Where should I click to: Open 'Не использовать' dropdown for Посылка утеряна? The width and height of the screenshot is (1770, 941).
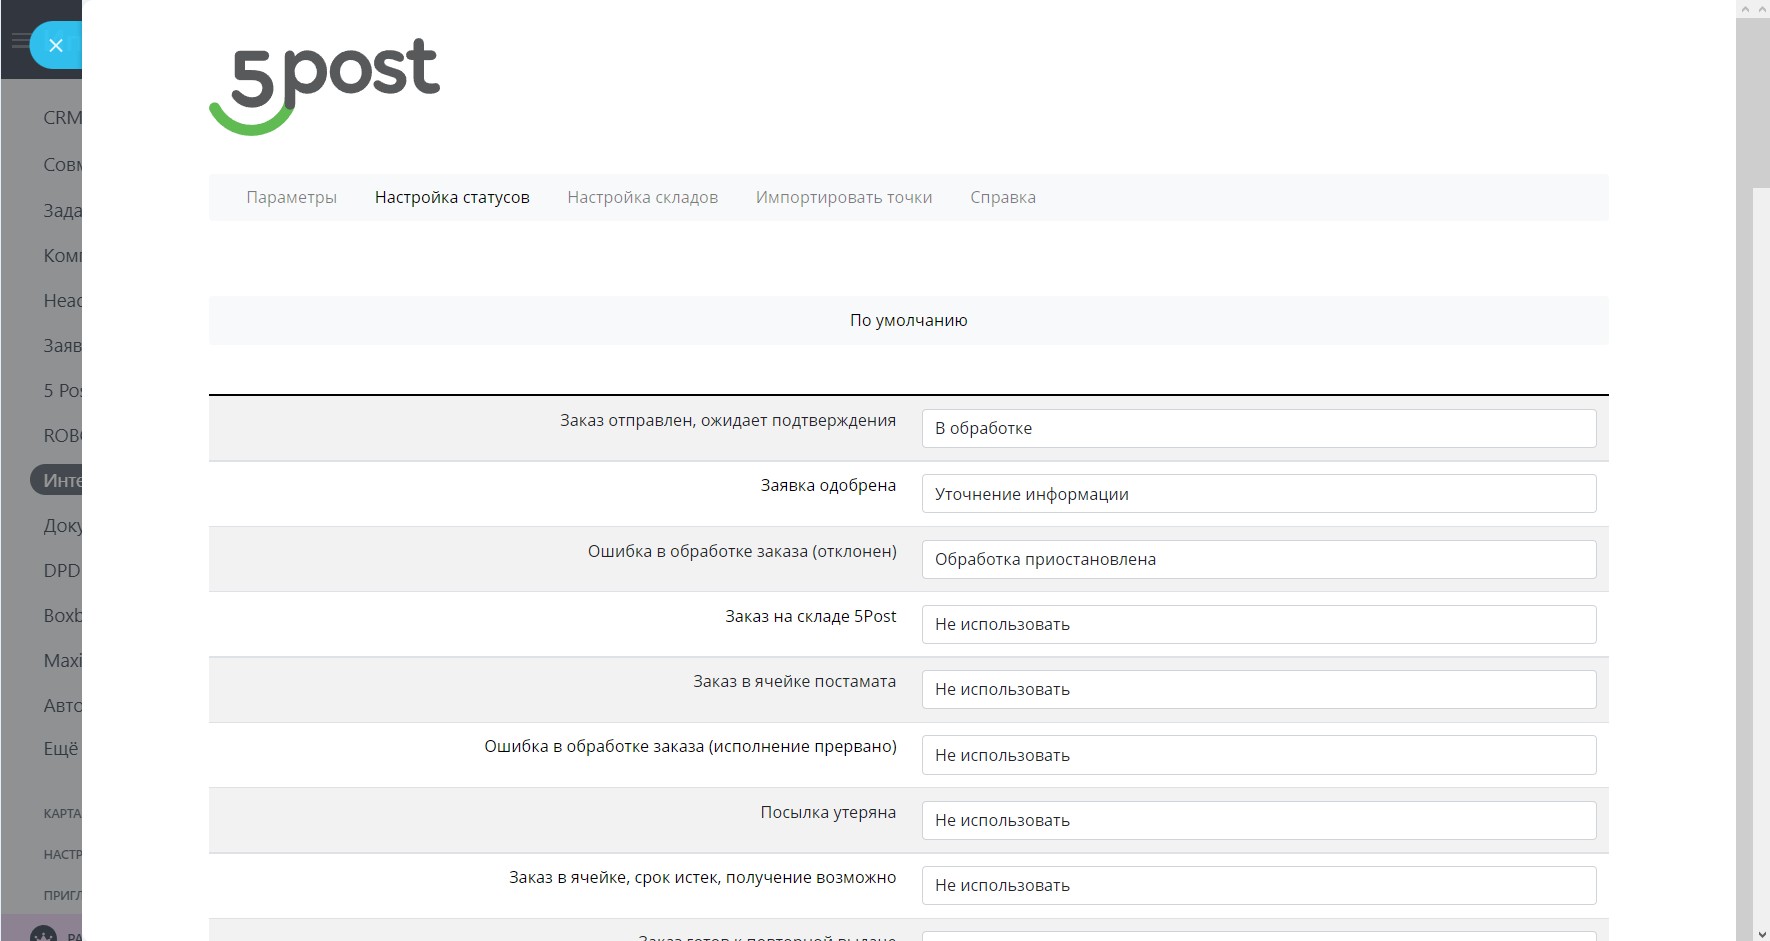(x=1259, y=820)
